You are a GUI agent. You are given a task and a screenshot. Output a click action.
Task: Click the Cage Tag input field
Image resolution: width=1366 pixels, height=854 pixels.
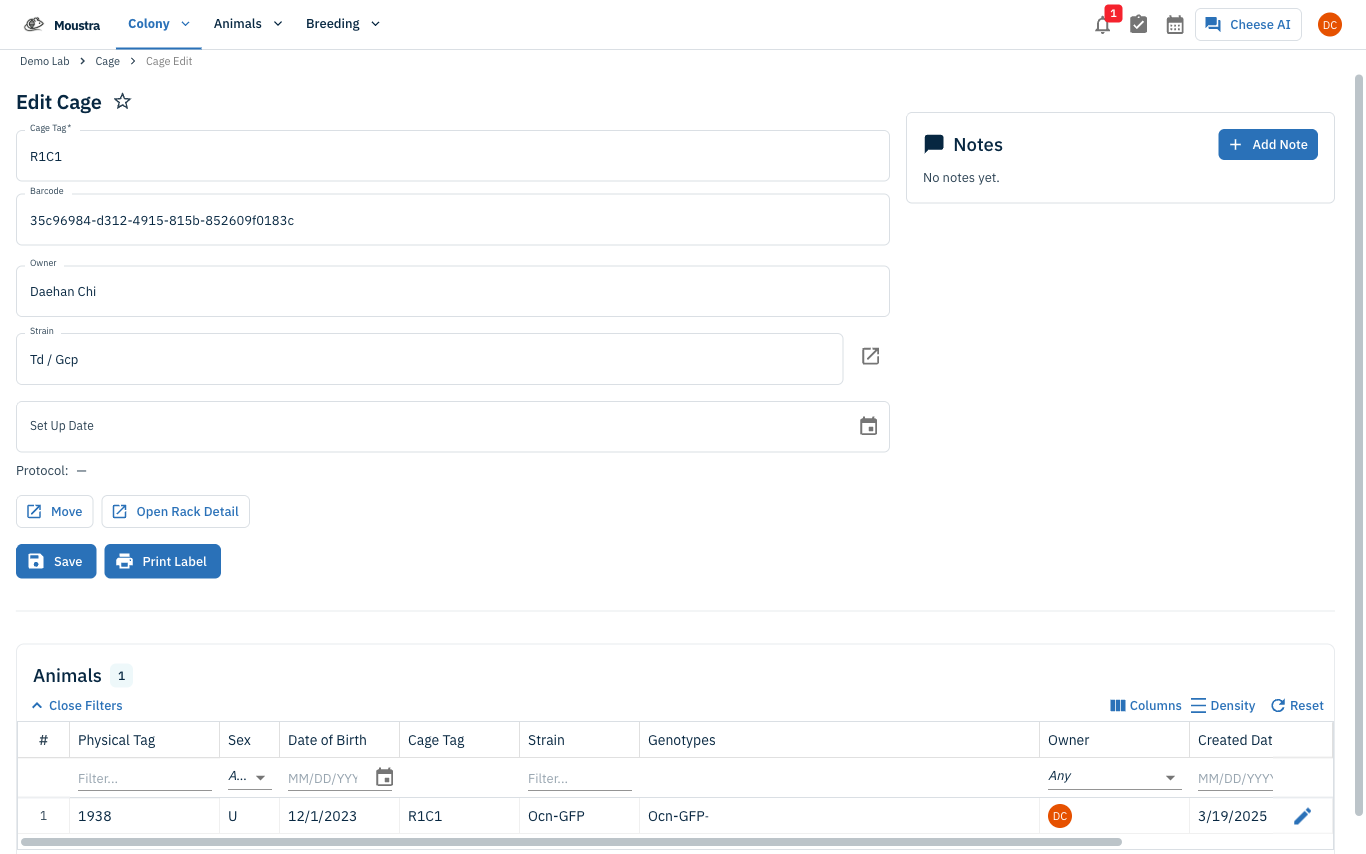pyautogui.click(x=452, y=156)
